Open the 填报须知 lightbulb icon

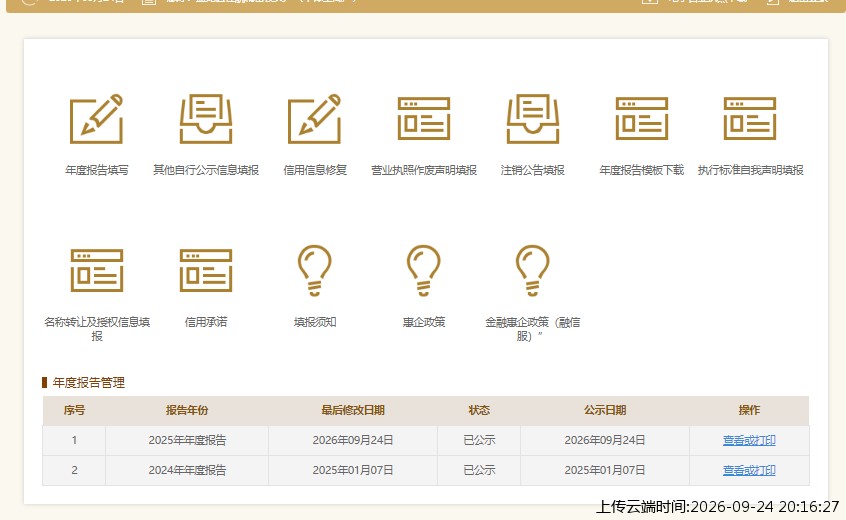[315, 270]
